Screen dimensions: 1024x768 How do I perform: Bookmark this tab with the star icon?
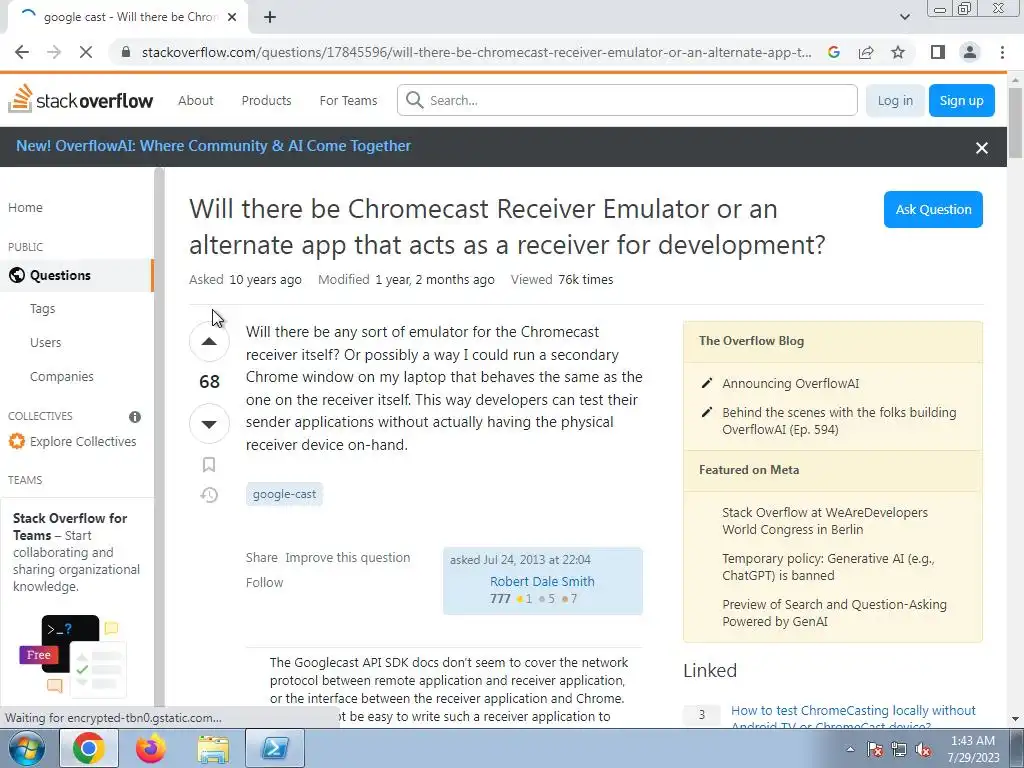[x=898, y=52]
